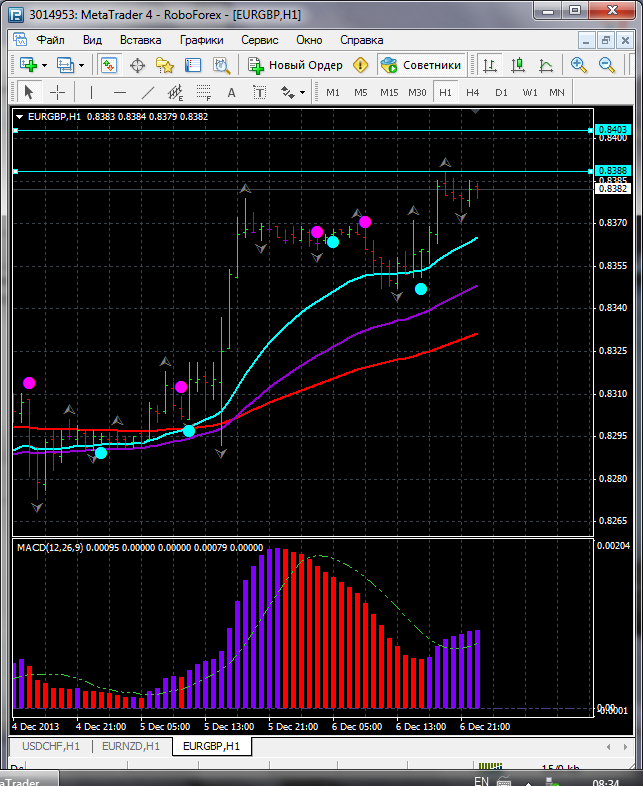This screenshot has width=643, height=786.
Task: Open the Navigator window icon
Action: pos(165,65)
